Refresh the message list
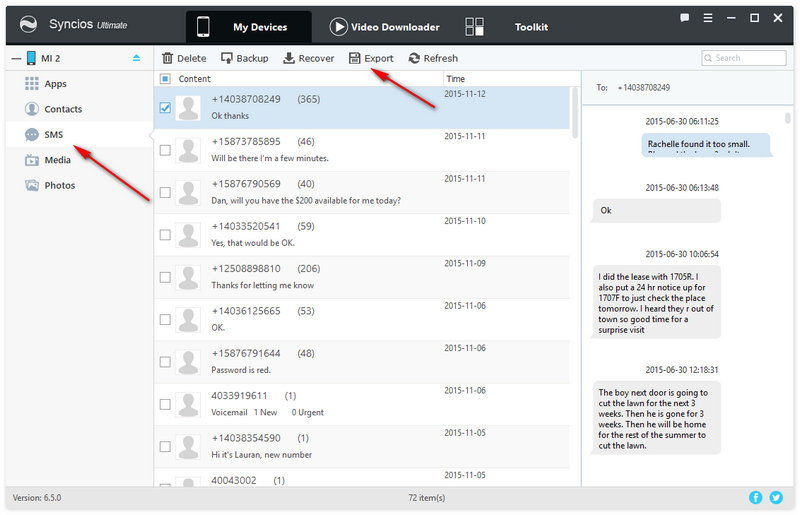This screenshot has width=800, height=515. pyautogui.click(x=433, y=58)
